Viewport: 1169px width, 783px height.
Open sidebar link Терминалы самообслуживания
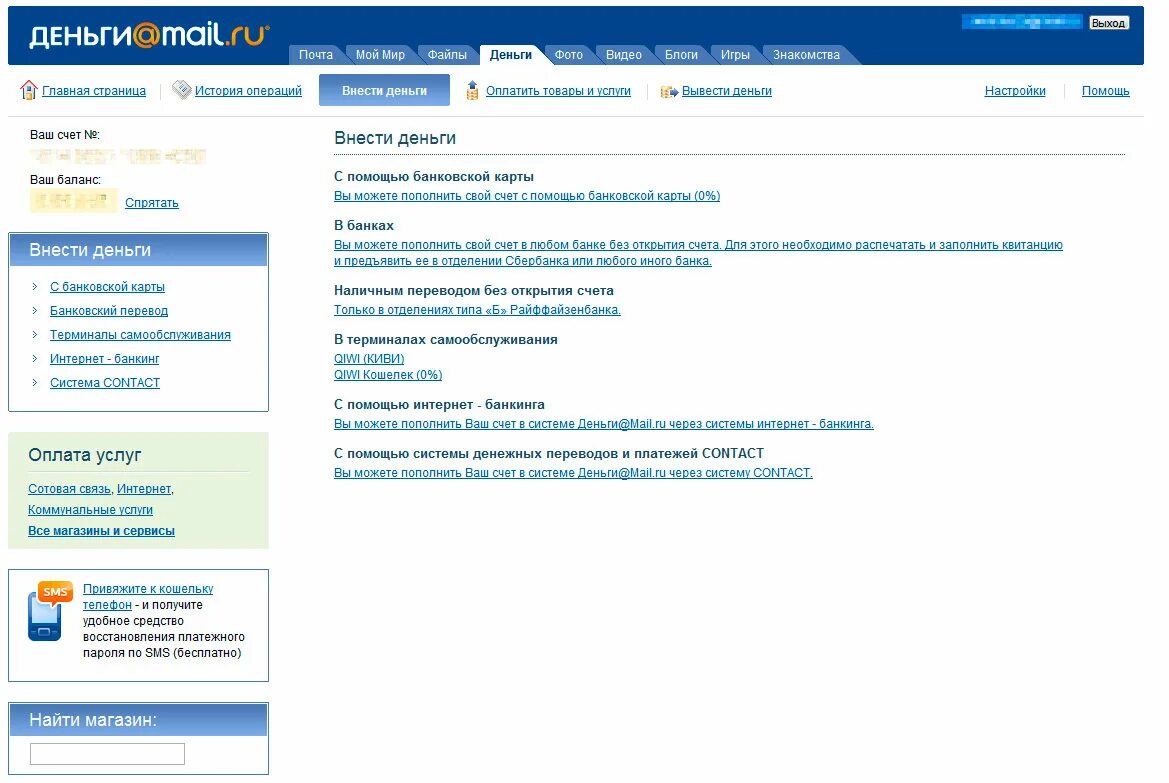click(140, 335)
